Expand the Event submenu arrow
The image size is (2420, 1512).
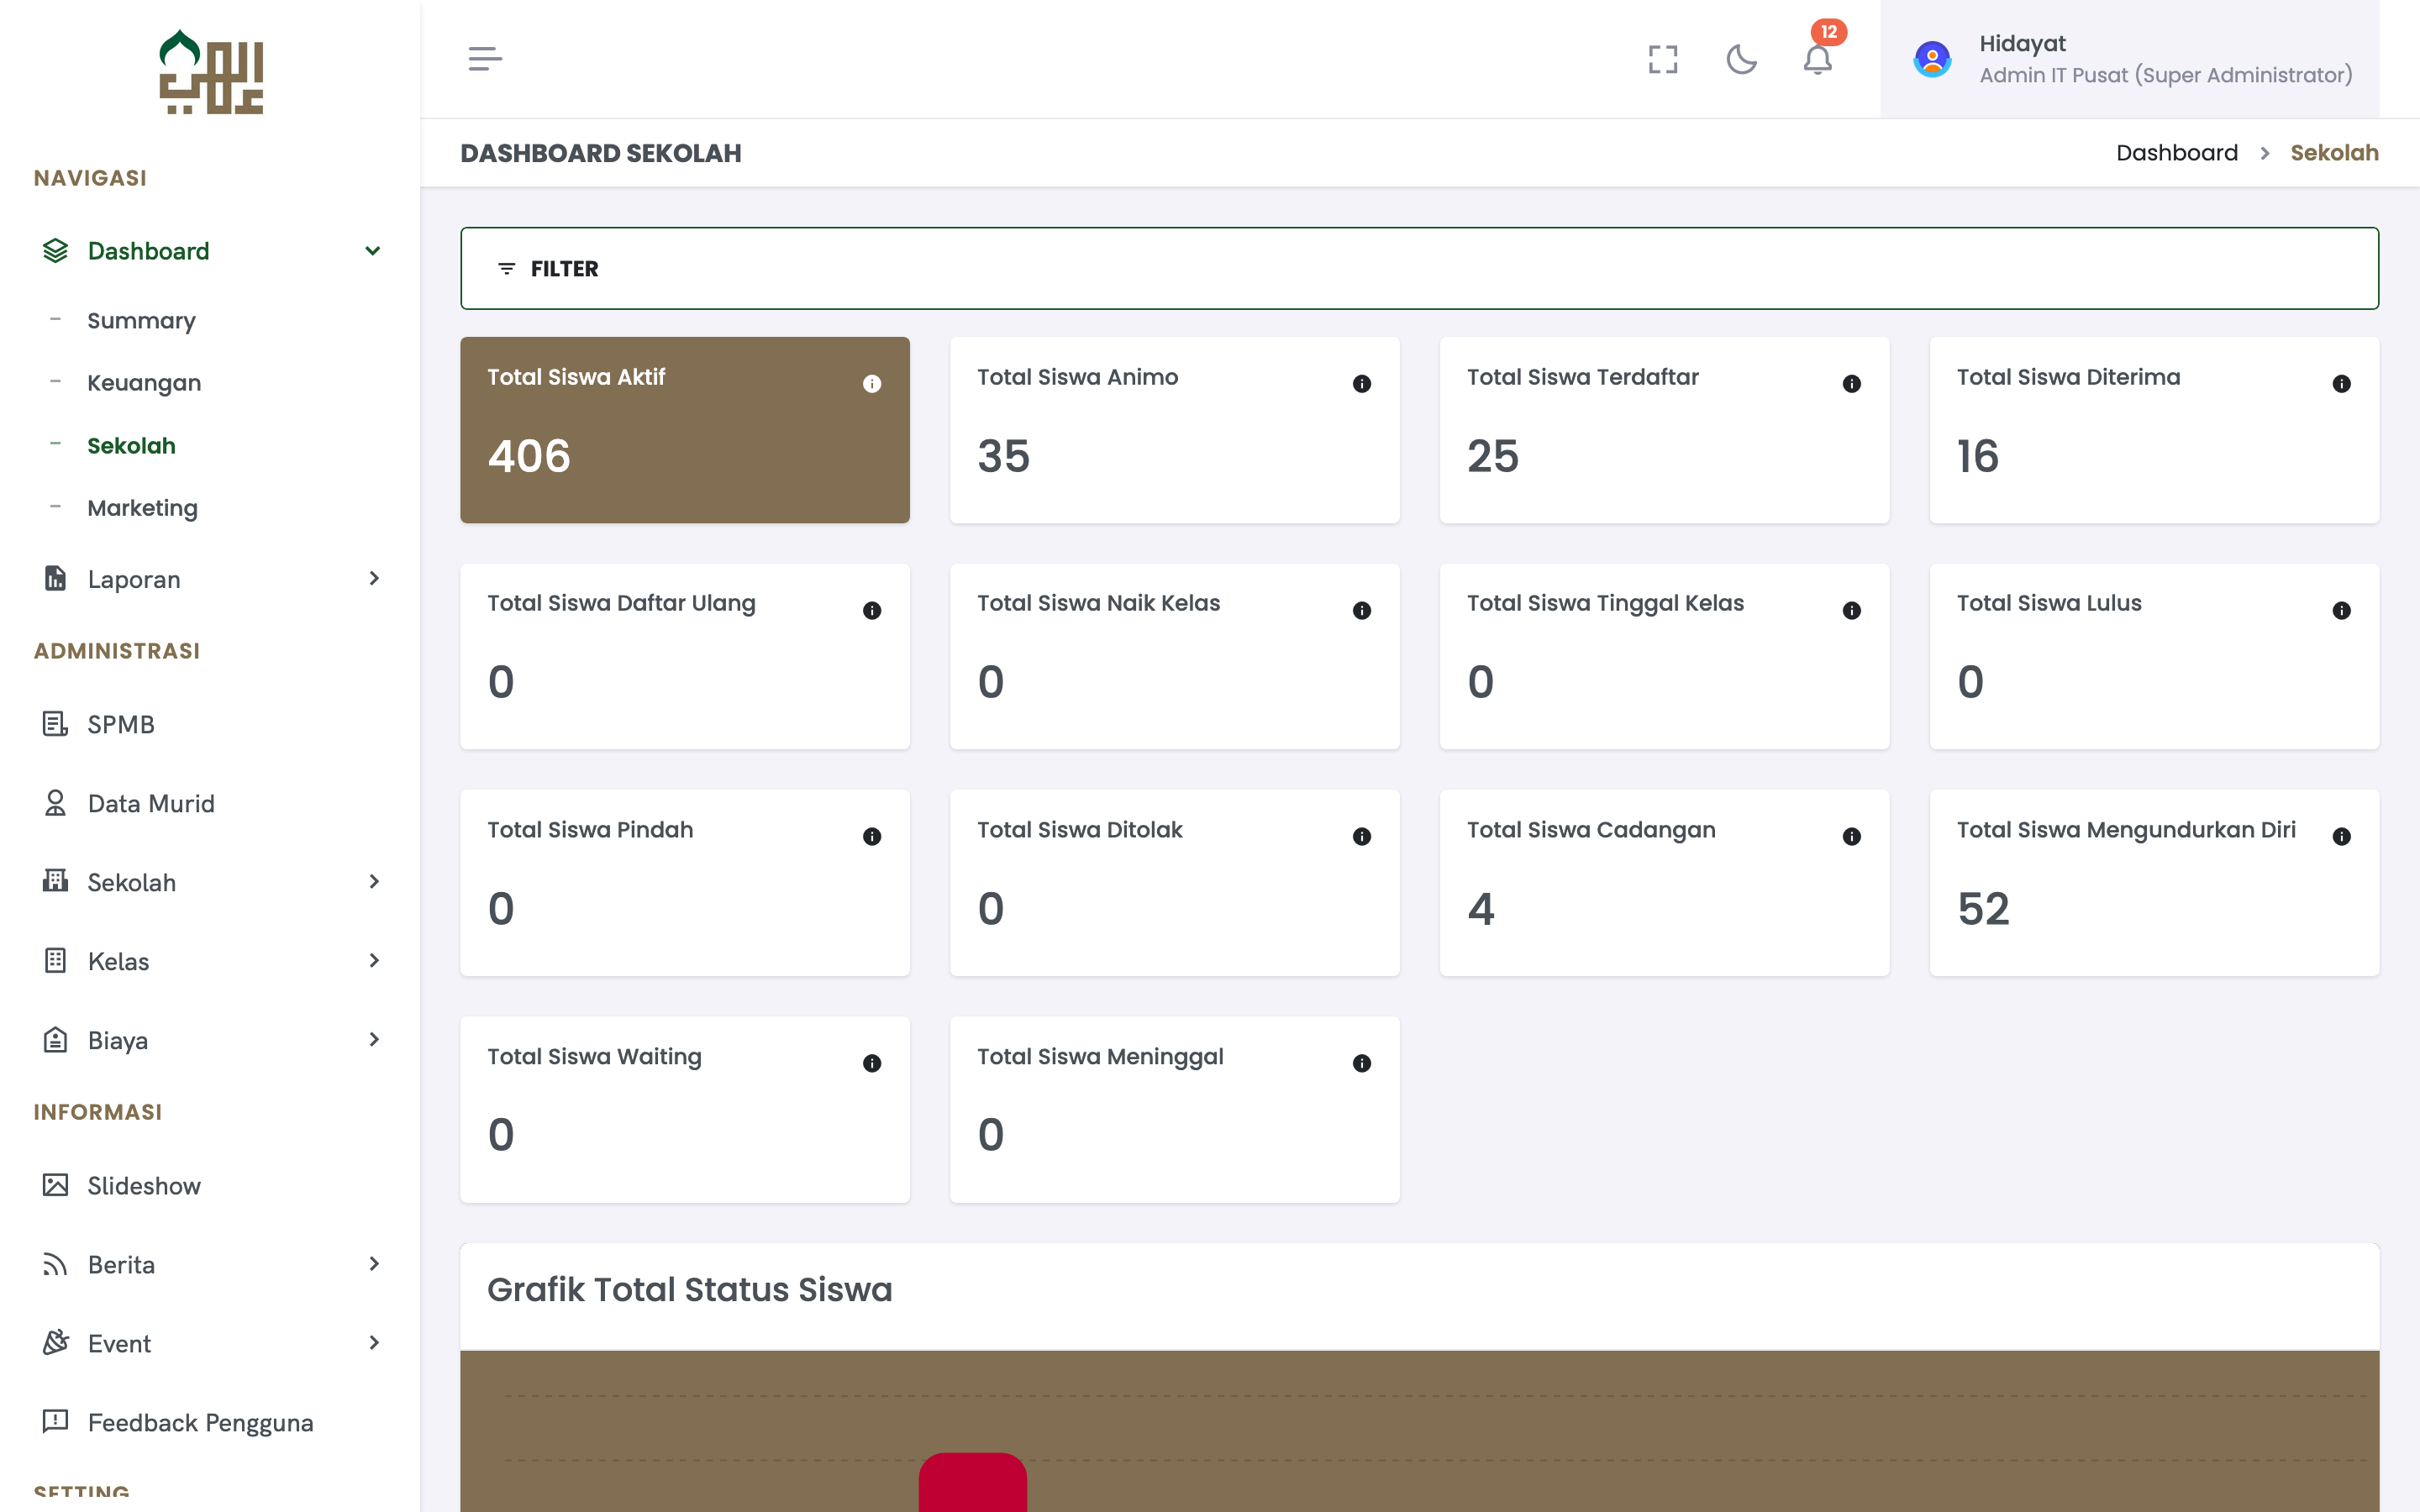point(374,1342)
